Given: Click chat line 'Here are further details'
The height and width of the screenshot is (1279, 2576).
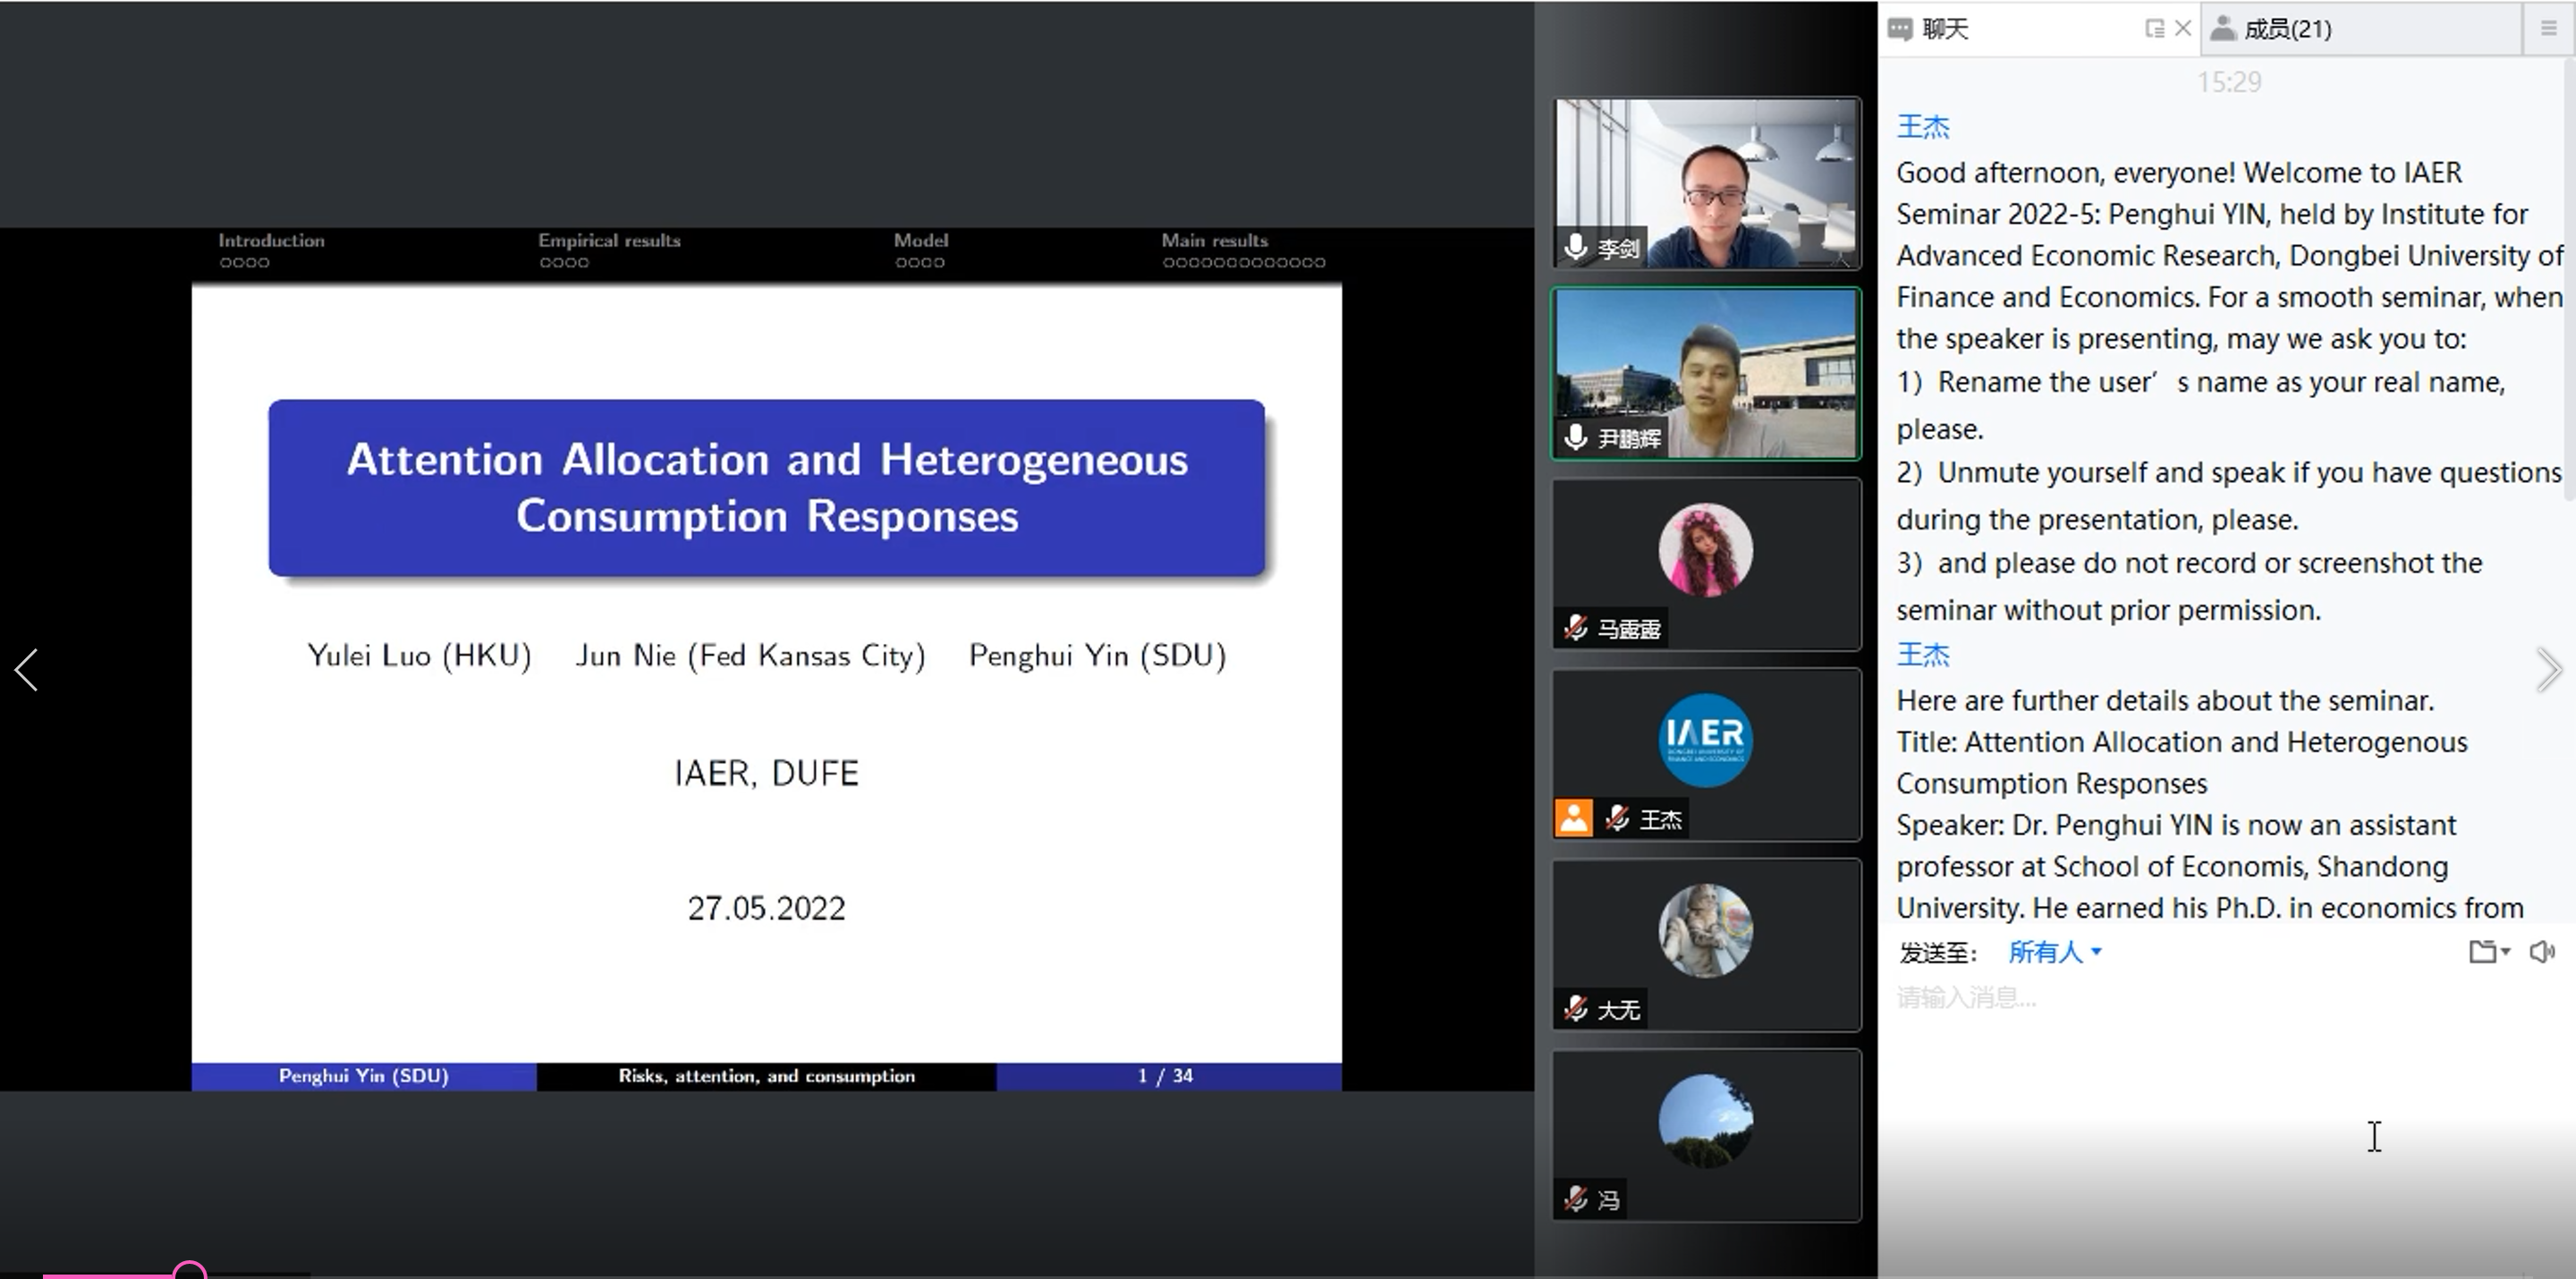Looking at the screenshot, I should [2165, 700].
